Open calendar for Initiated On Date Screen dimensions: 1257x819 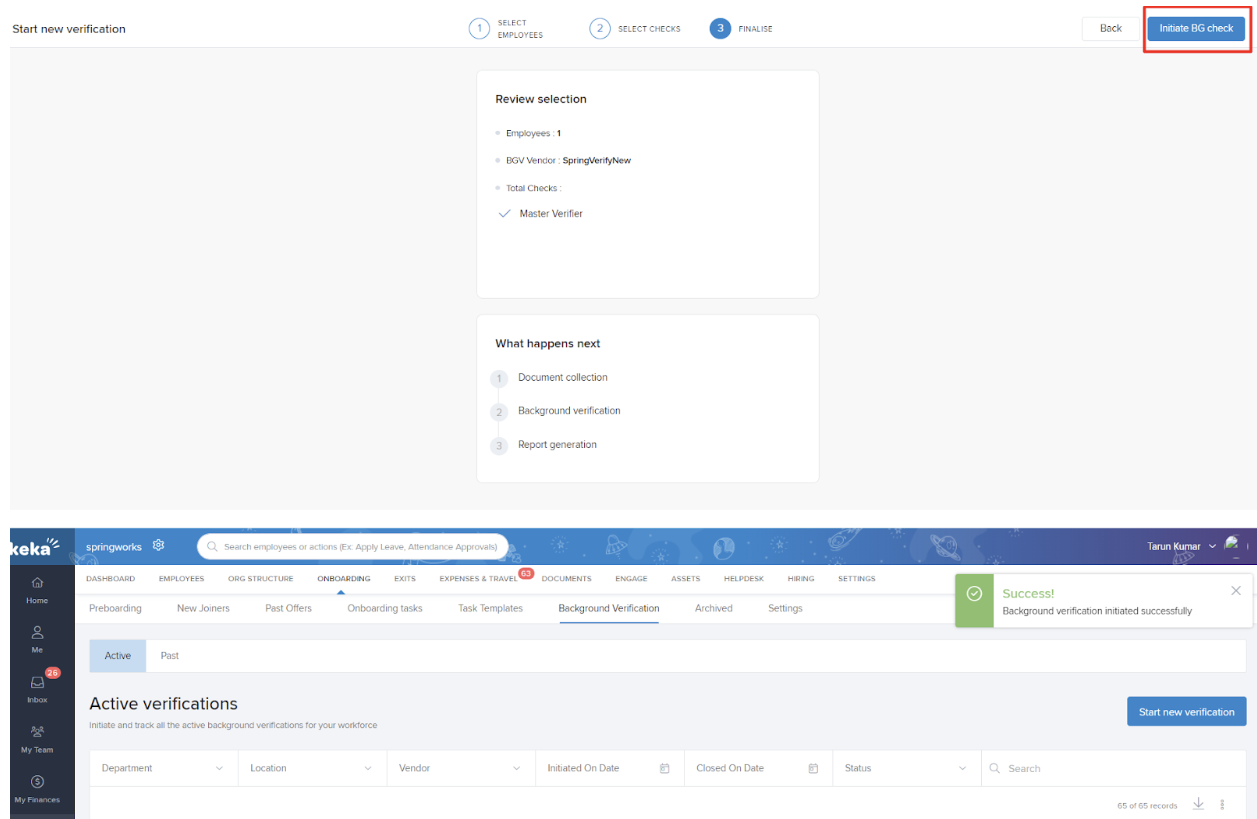click(x=664, y=768)
